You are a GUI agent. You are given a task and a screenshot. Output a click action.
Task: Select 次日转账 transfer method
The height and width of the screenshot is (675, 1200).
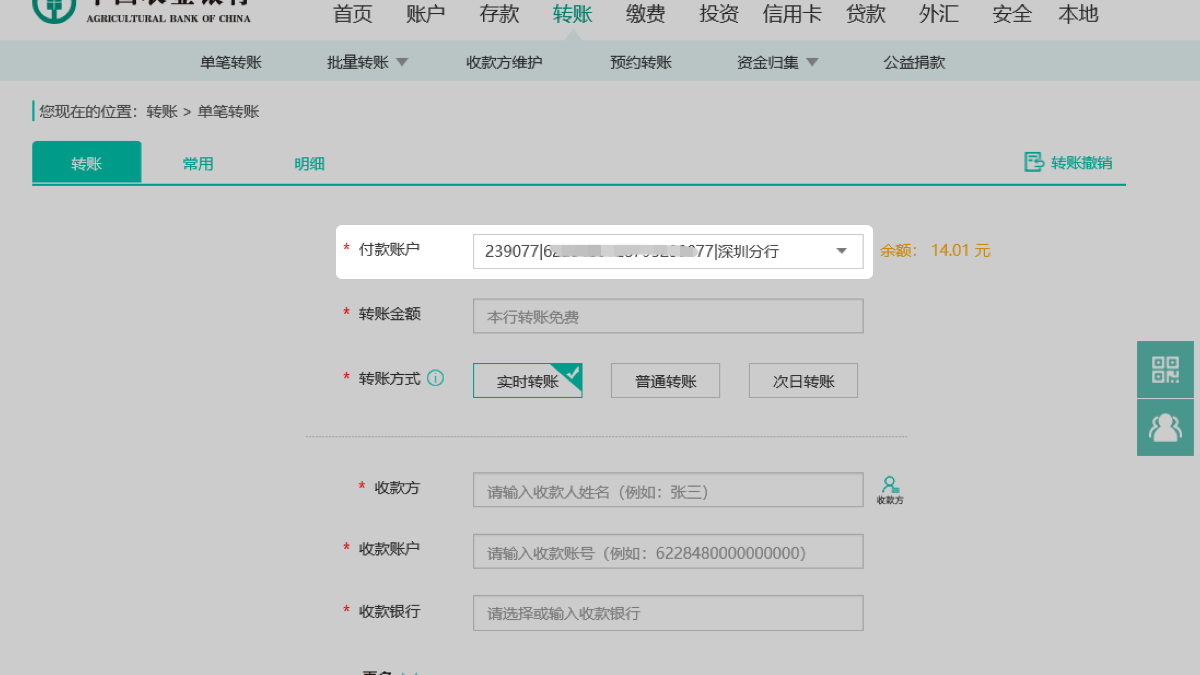(x=803, y=381)
